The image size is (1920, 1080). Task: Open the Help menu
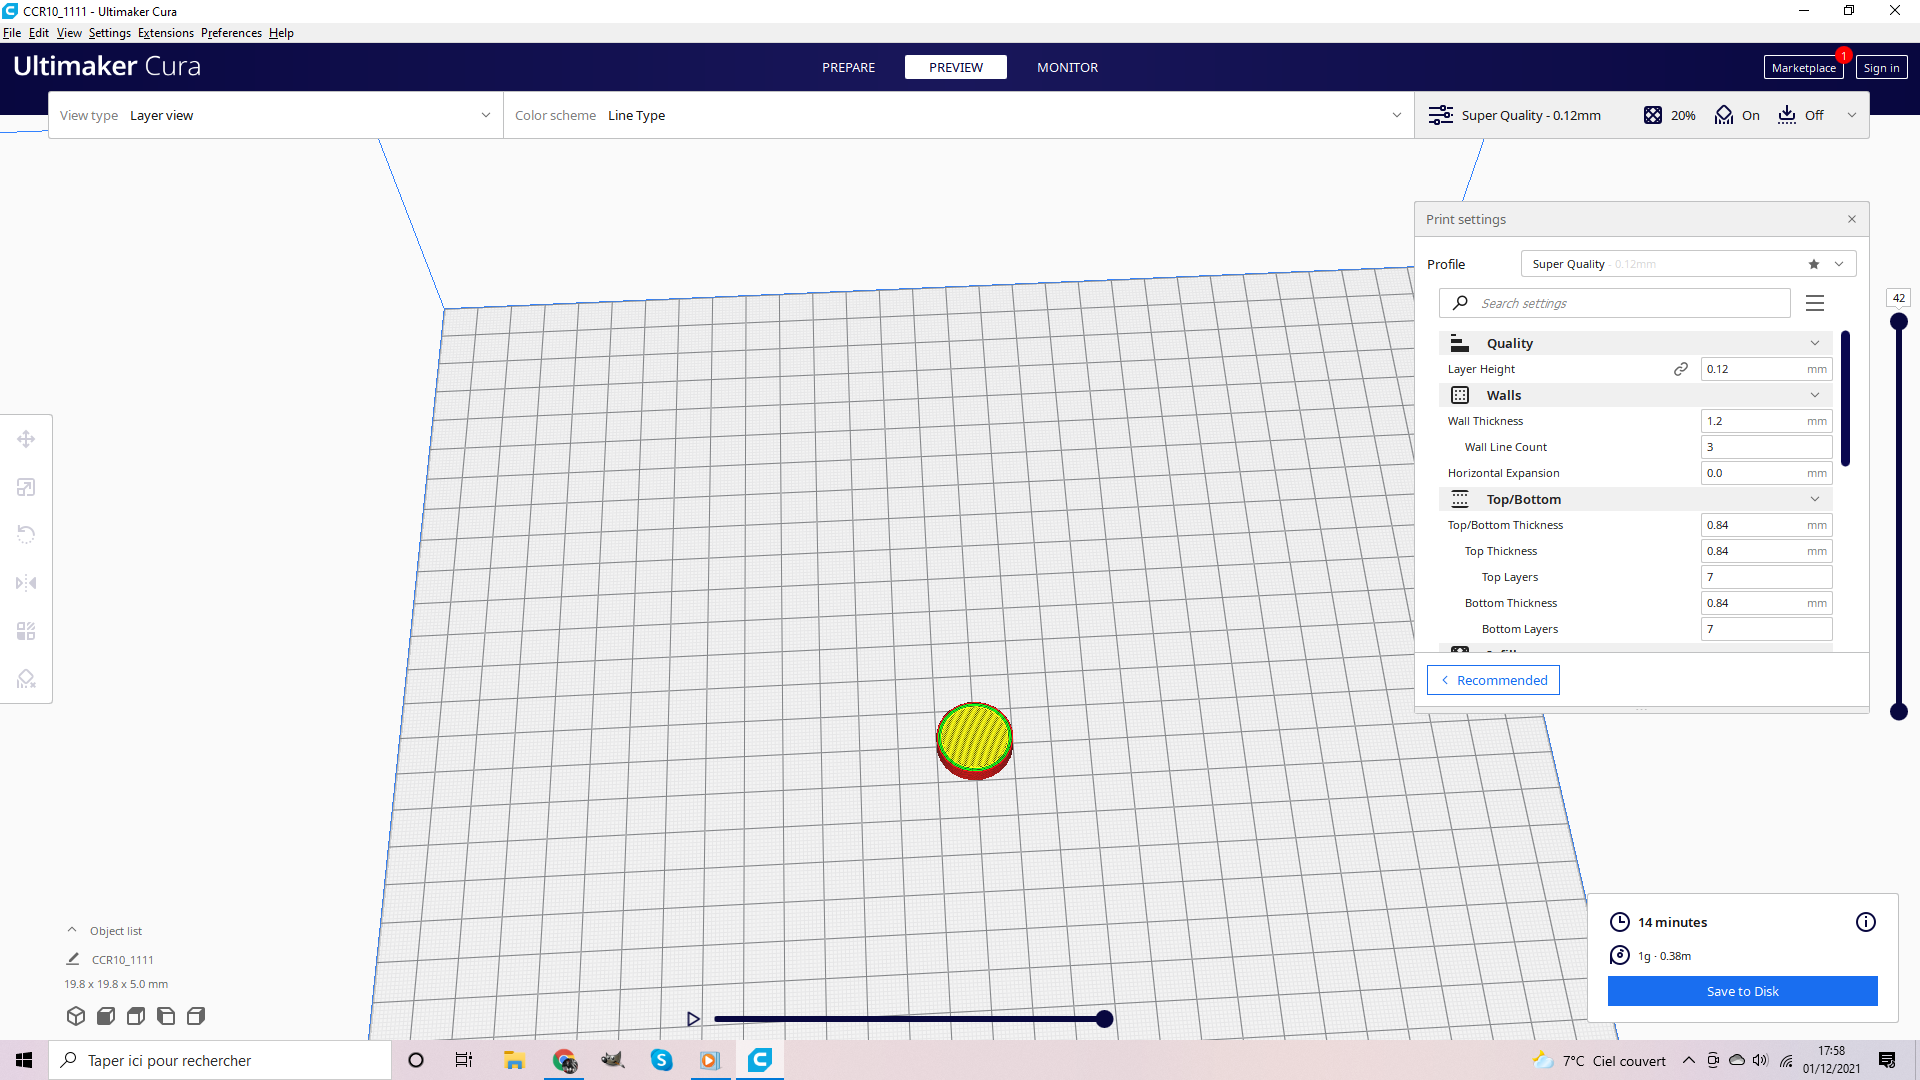tap(281, 33)
